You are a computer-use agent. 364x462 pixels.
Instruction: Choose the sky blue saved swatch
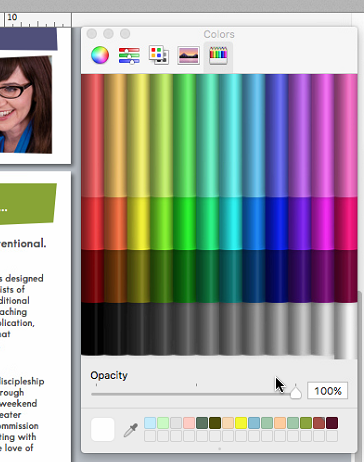coord(254,423)
